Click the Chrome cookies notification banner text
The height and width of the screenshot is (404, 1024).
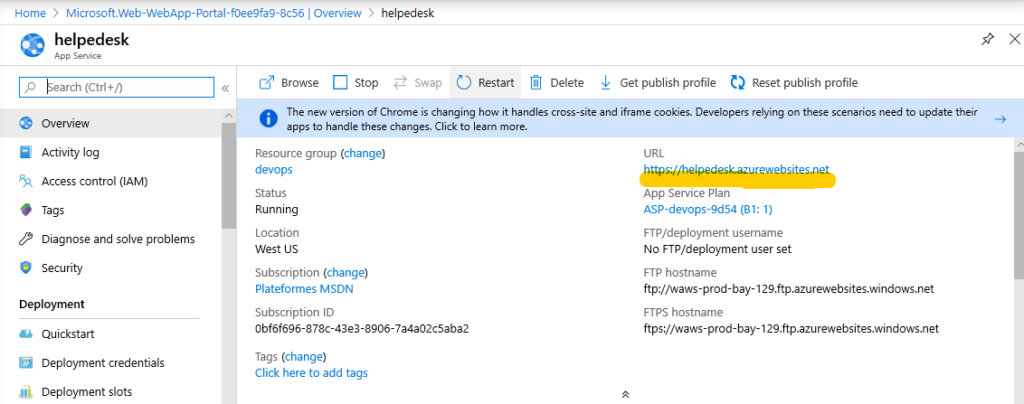[x=632, y=119]
